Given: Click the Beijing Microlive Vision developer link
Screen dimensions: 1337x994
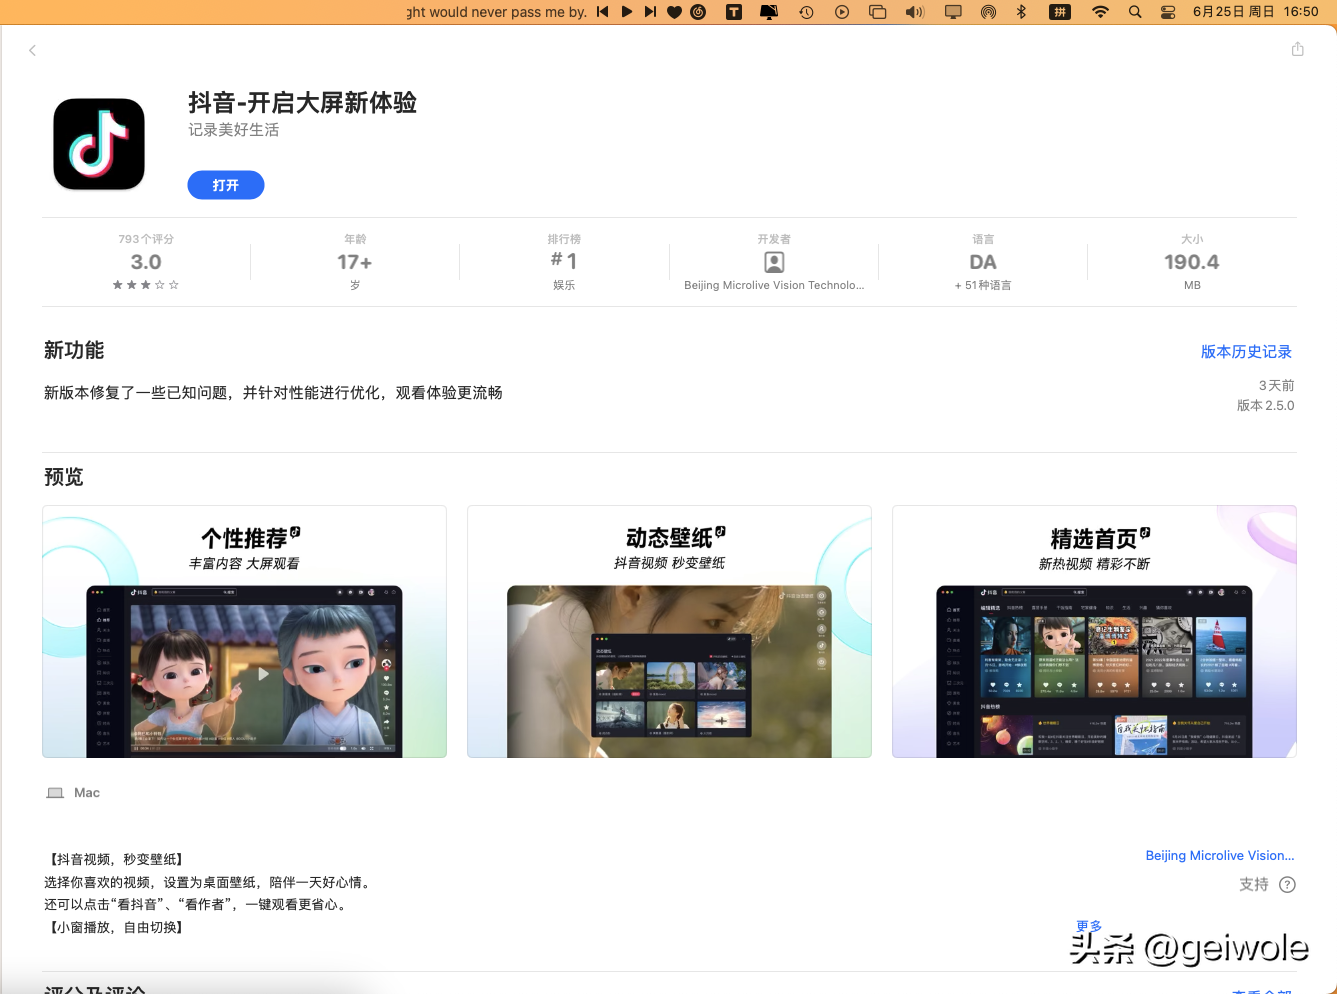Looking at the screenshot, I should click(1220, 855).
